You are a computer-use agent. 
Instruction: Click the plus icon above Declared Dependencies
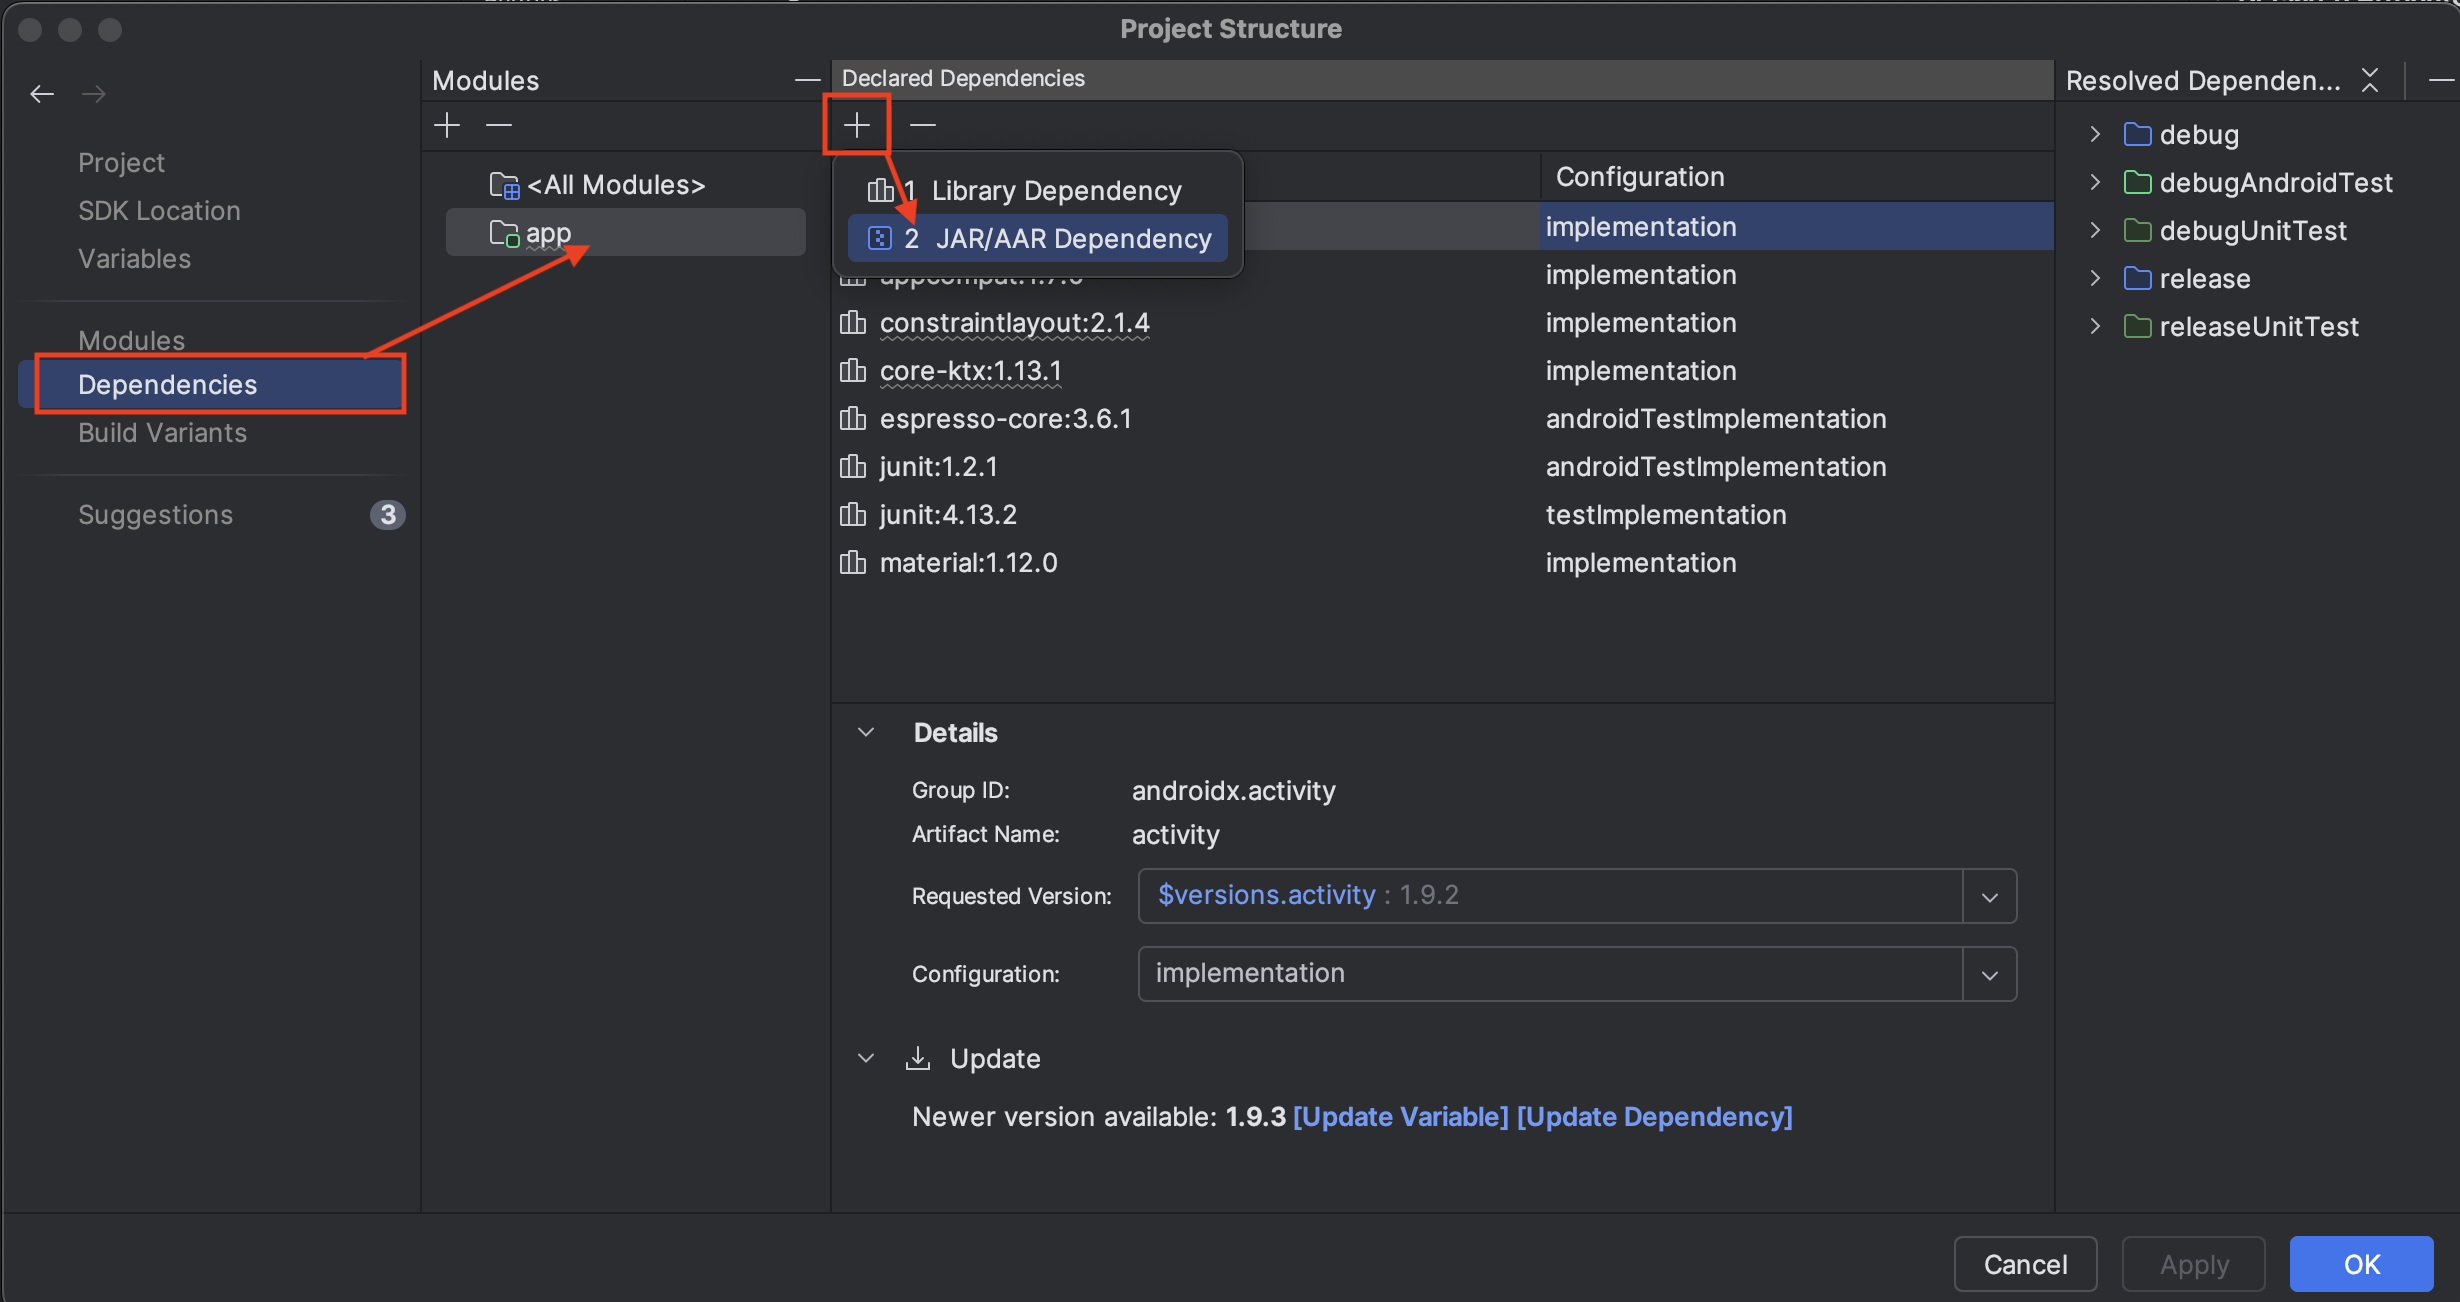[x=856, y=124]
